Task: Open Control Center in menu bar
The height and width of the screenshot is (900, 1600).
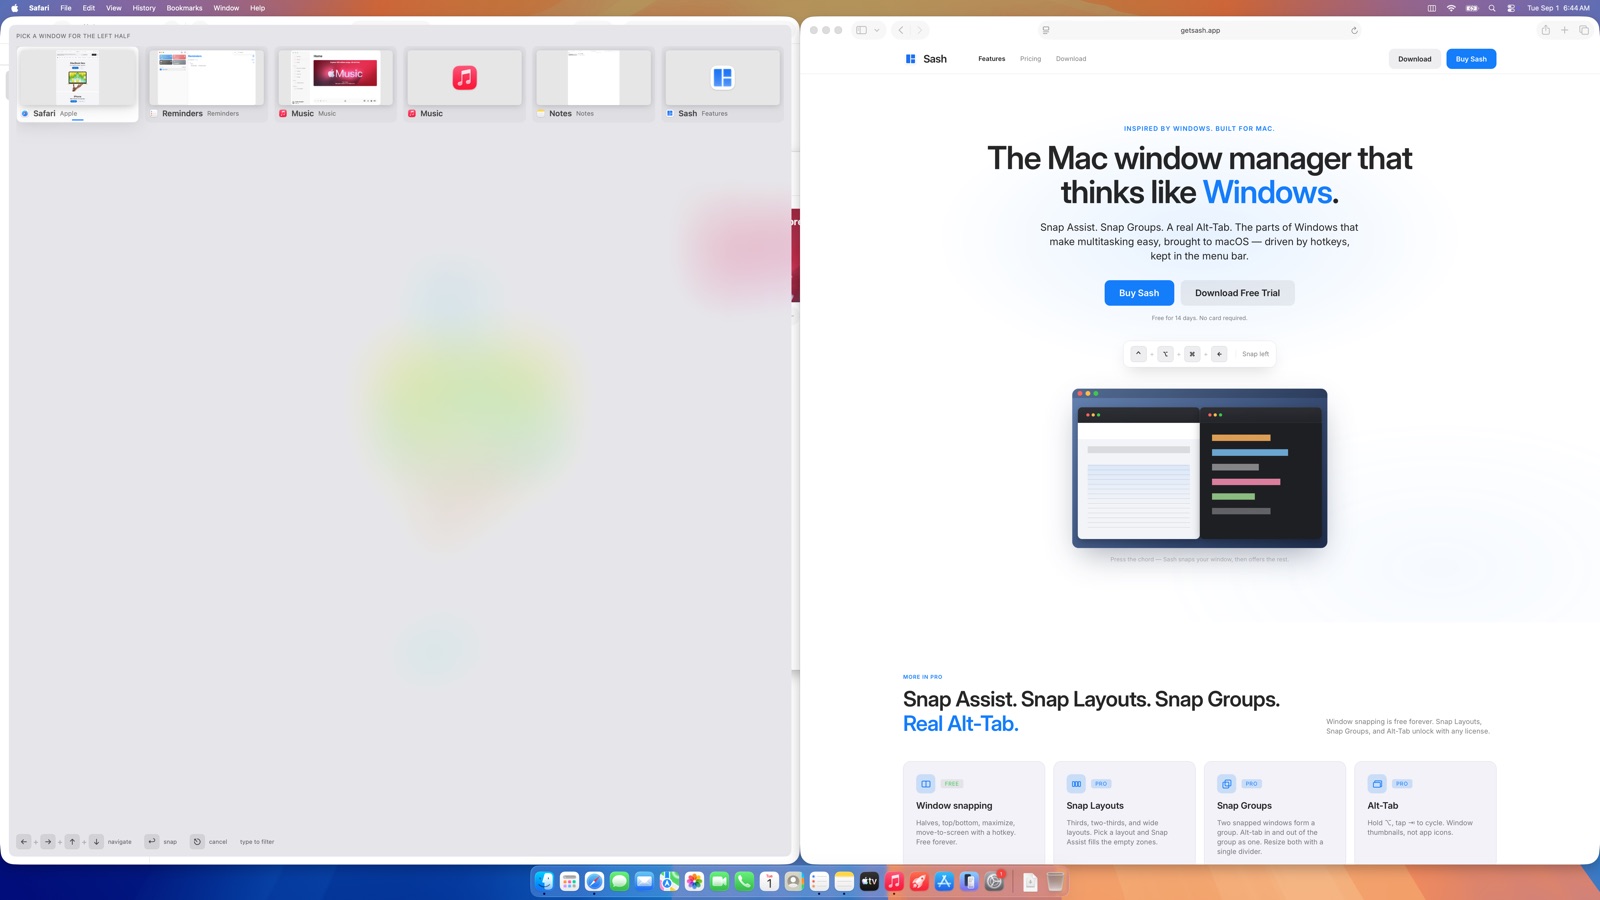Action: (x=1511, y=8)
